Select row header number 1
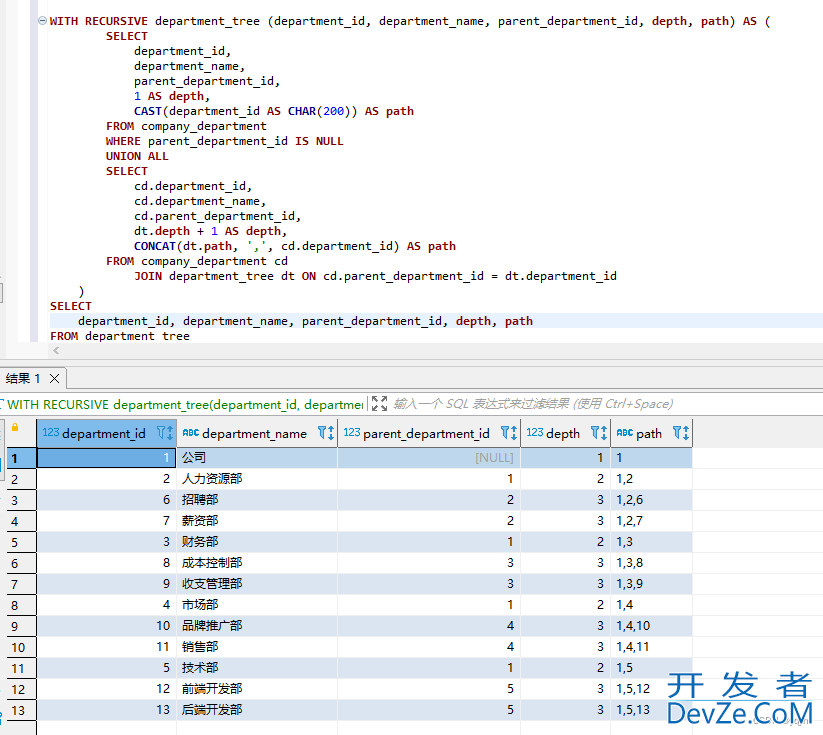The width and height of the screenshot is (823, 735). tap(21, 458)
